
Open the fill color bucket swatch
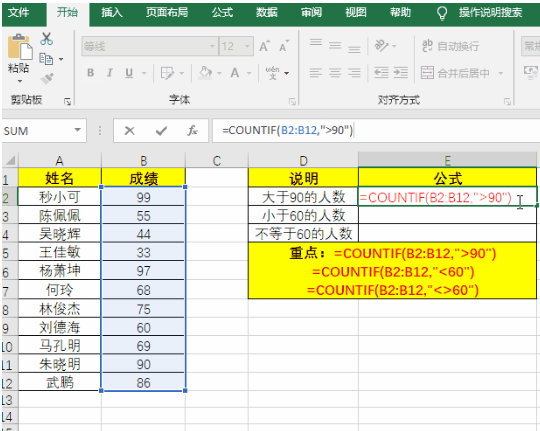tap(206, 73)
